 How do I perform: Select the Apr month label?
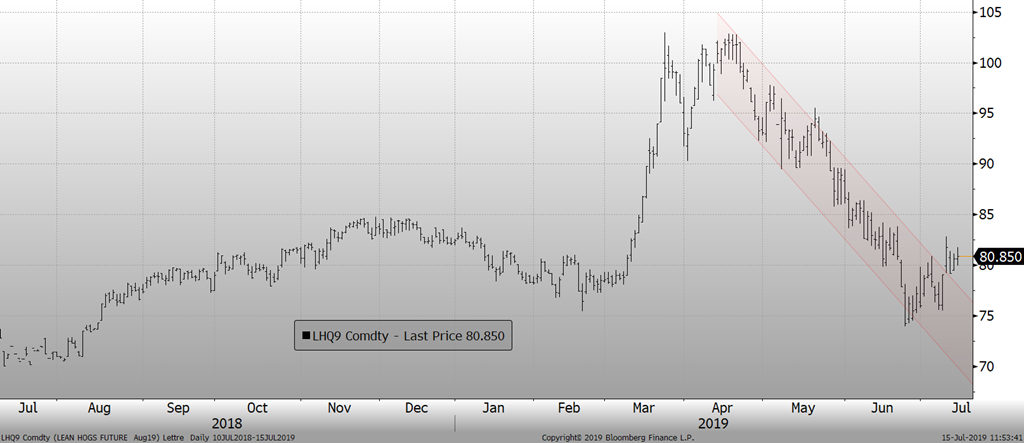(720, 408)
